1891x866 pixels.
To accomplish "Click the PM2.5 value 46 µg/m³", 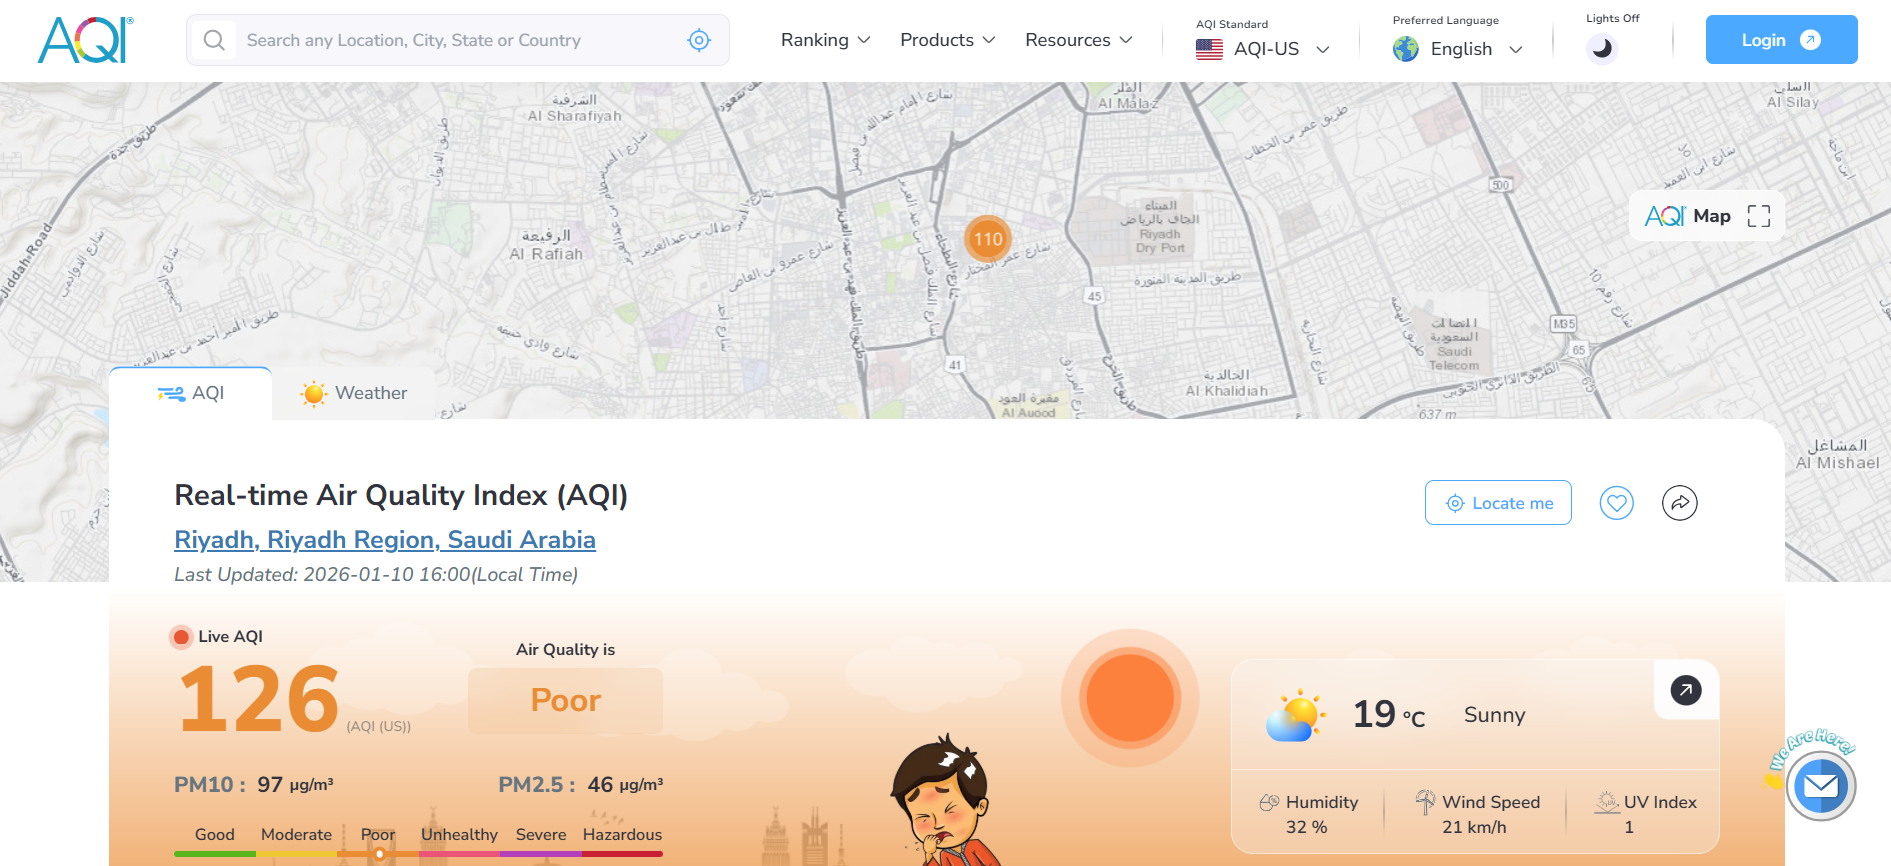I will coord(625,785).
